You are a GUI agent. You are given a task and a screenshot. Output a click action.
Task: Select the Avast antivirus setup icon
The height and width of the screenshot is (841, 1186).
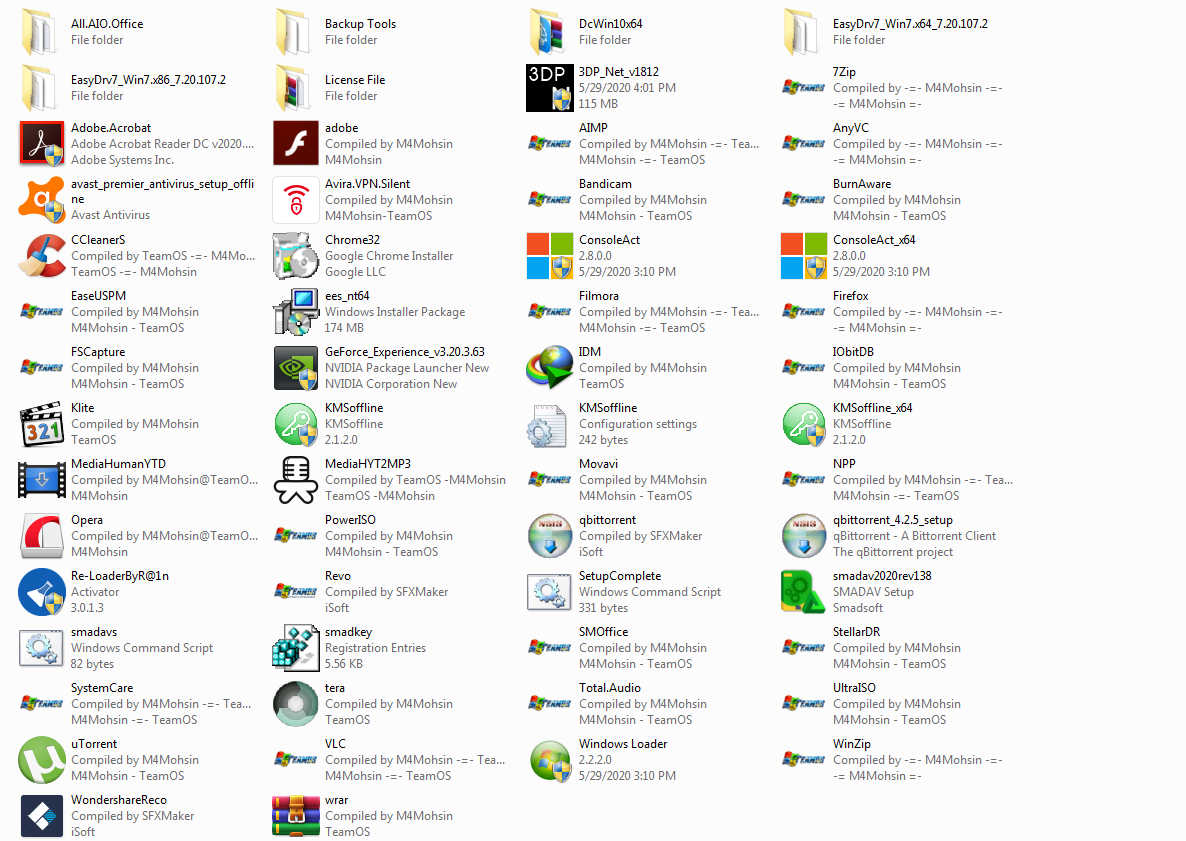pyautogui.click(x=42, y=200)
